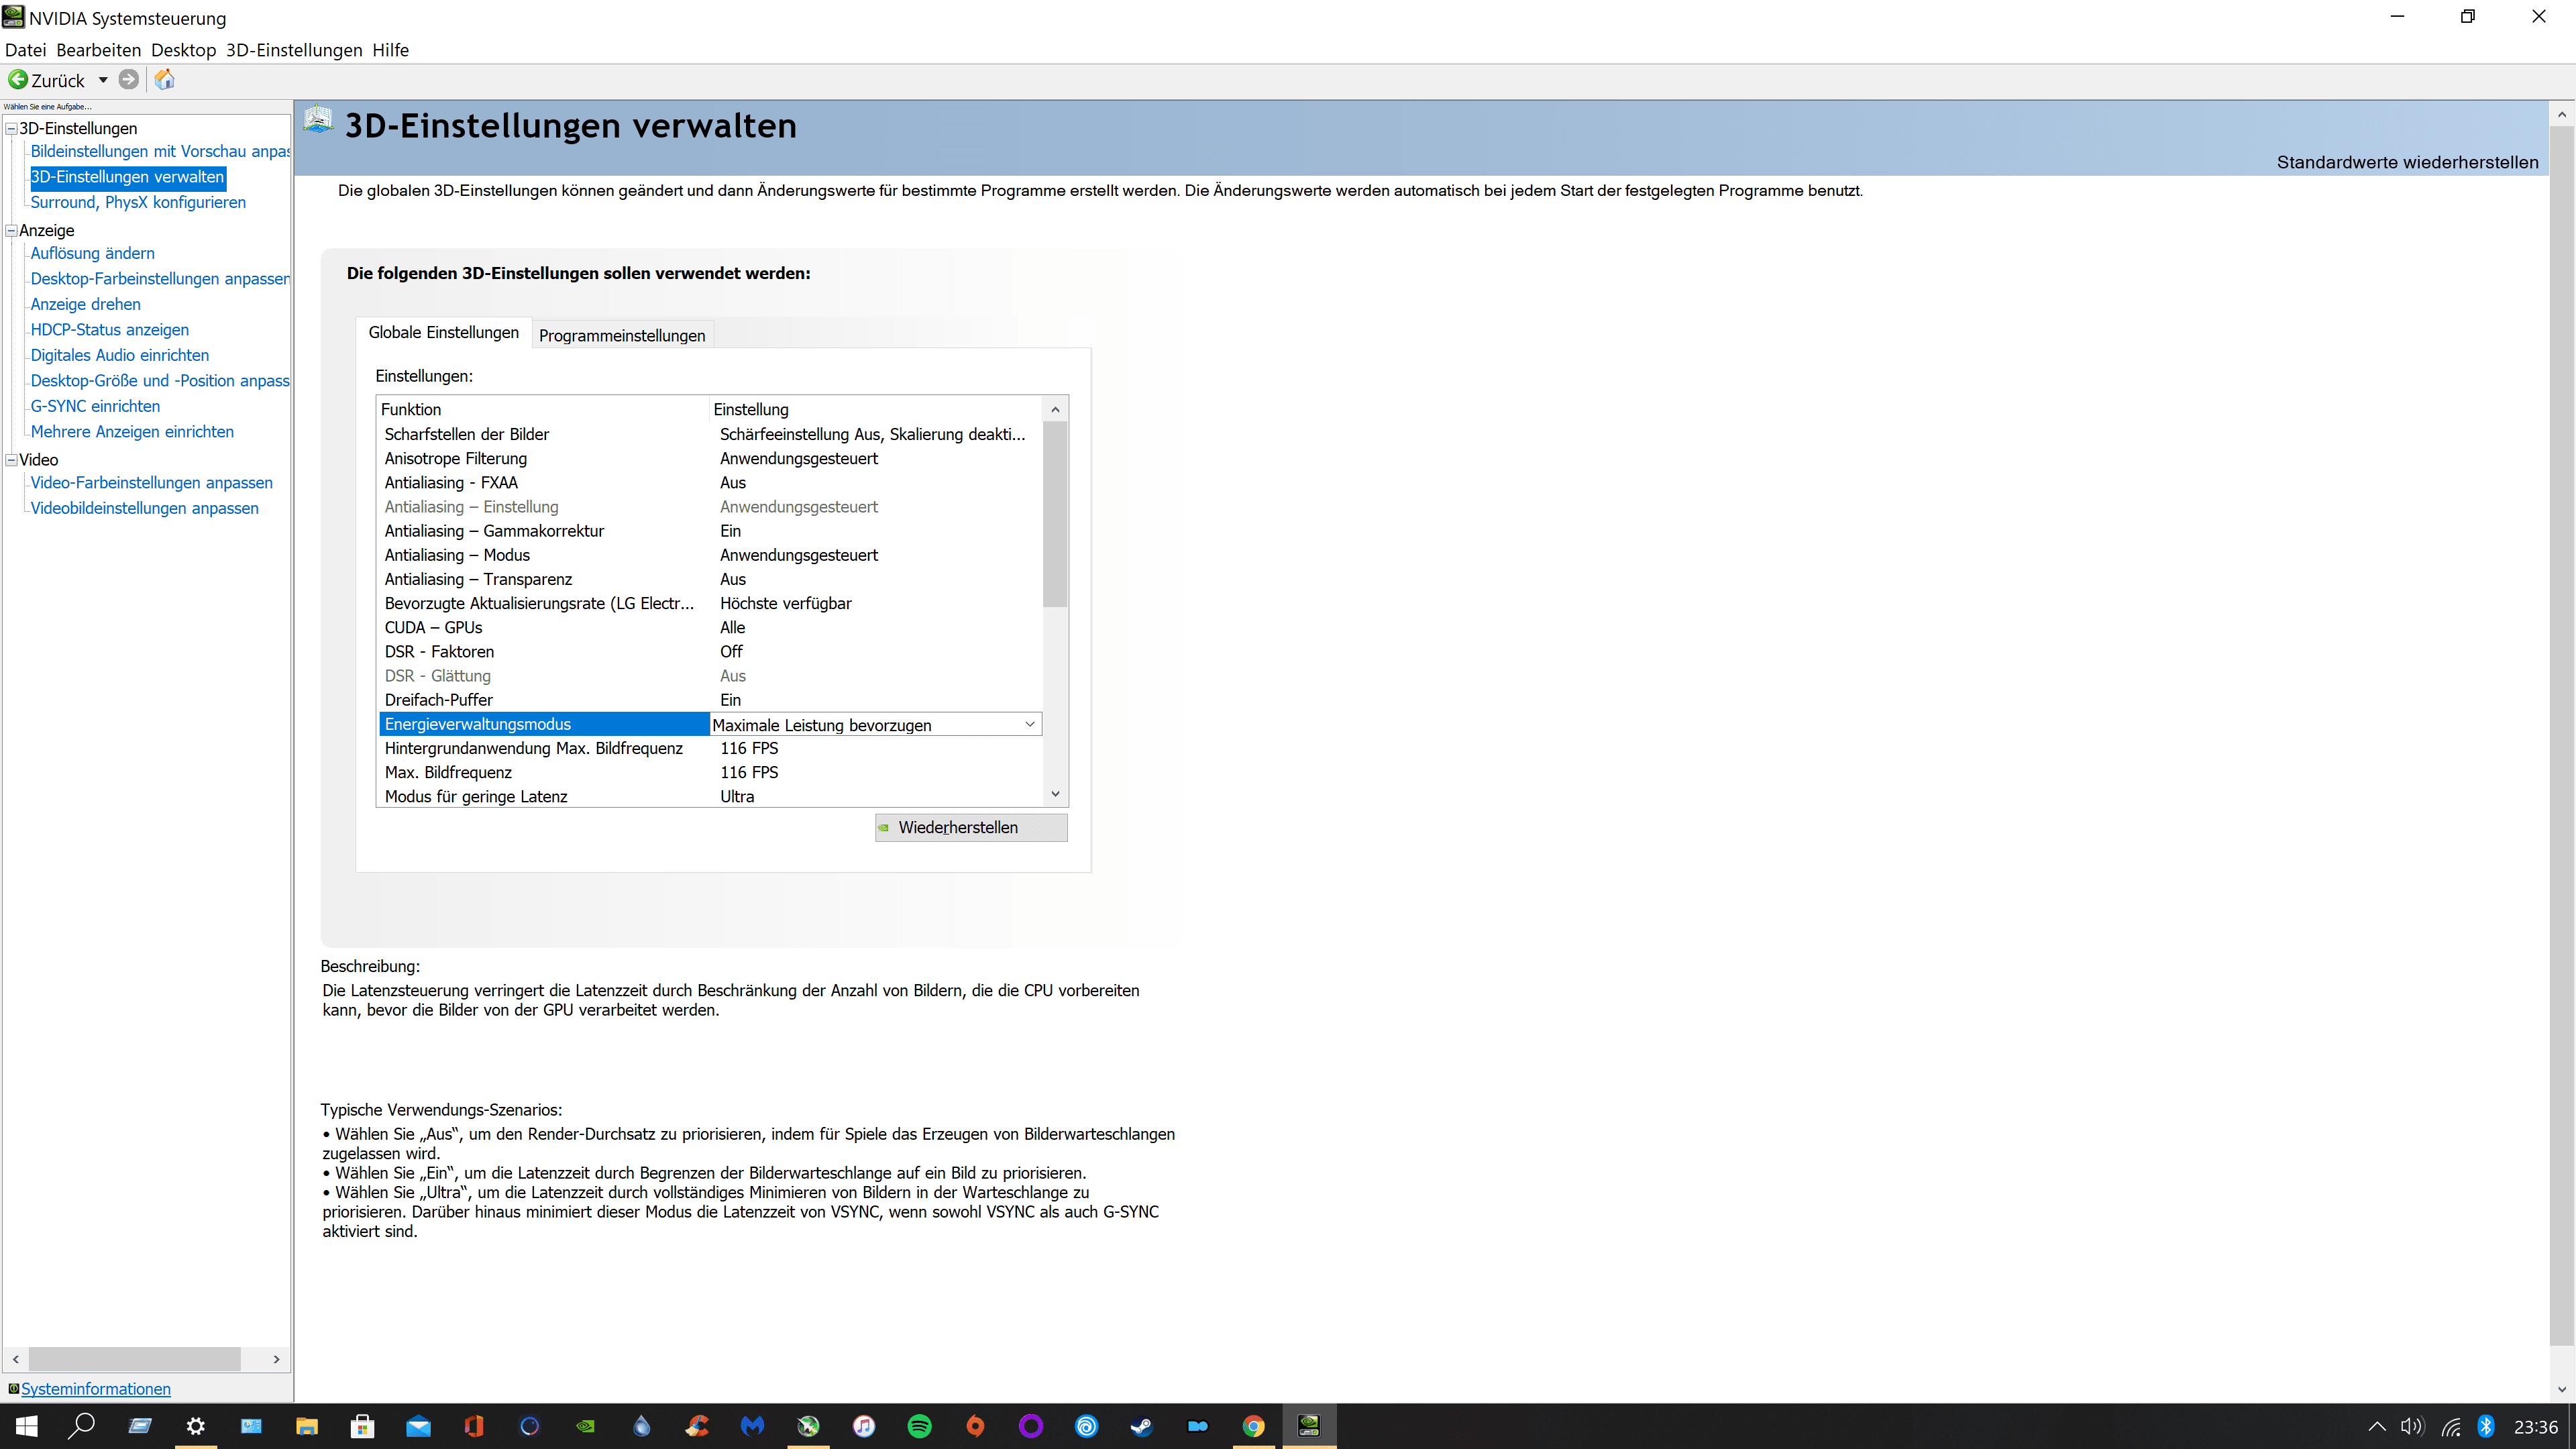Open Surround, PhysX konfigurieren
The width and height of the screenshot is (2576, 1449).
138,202
